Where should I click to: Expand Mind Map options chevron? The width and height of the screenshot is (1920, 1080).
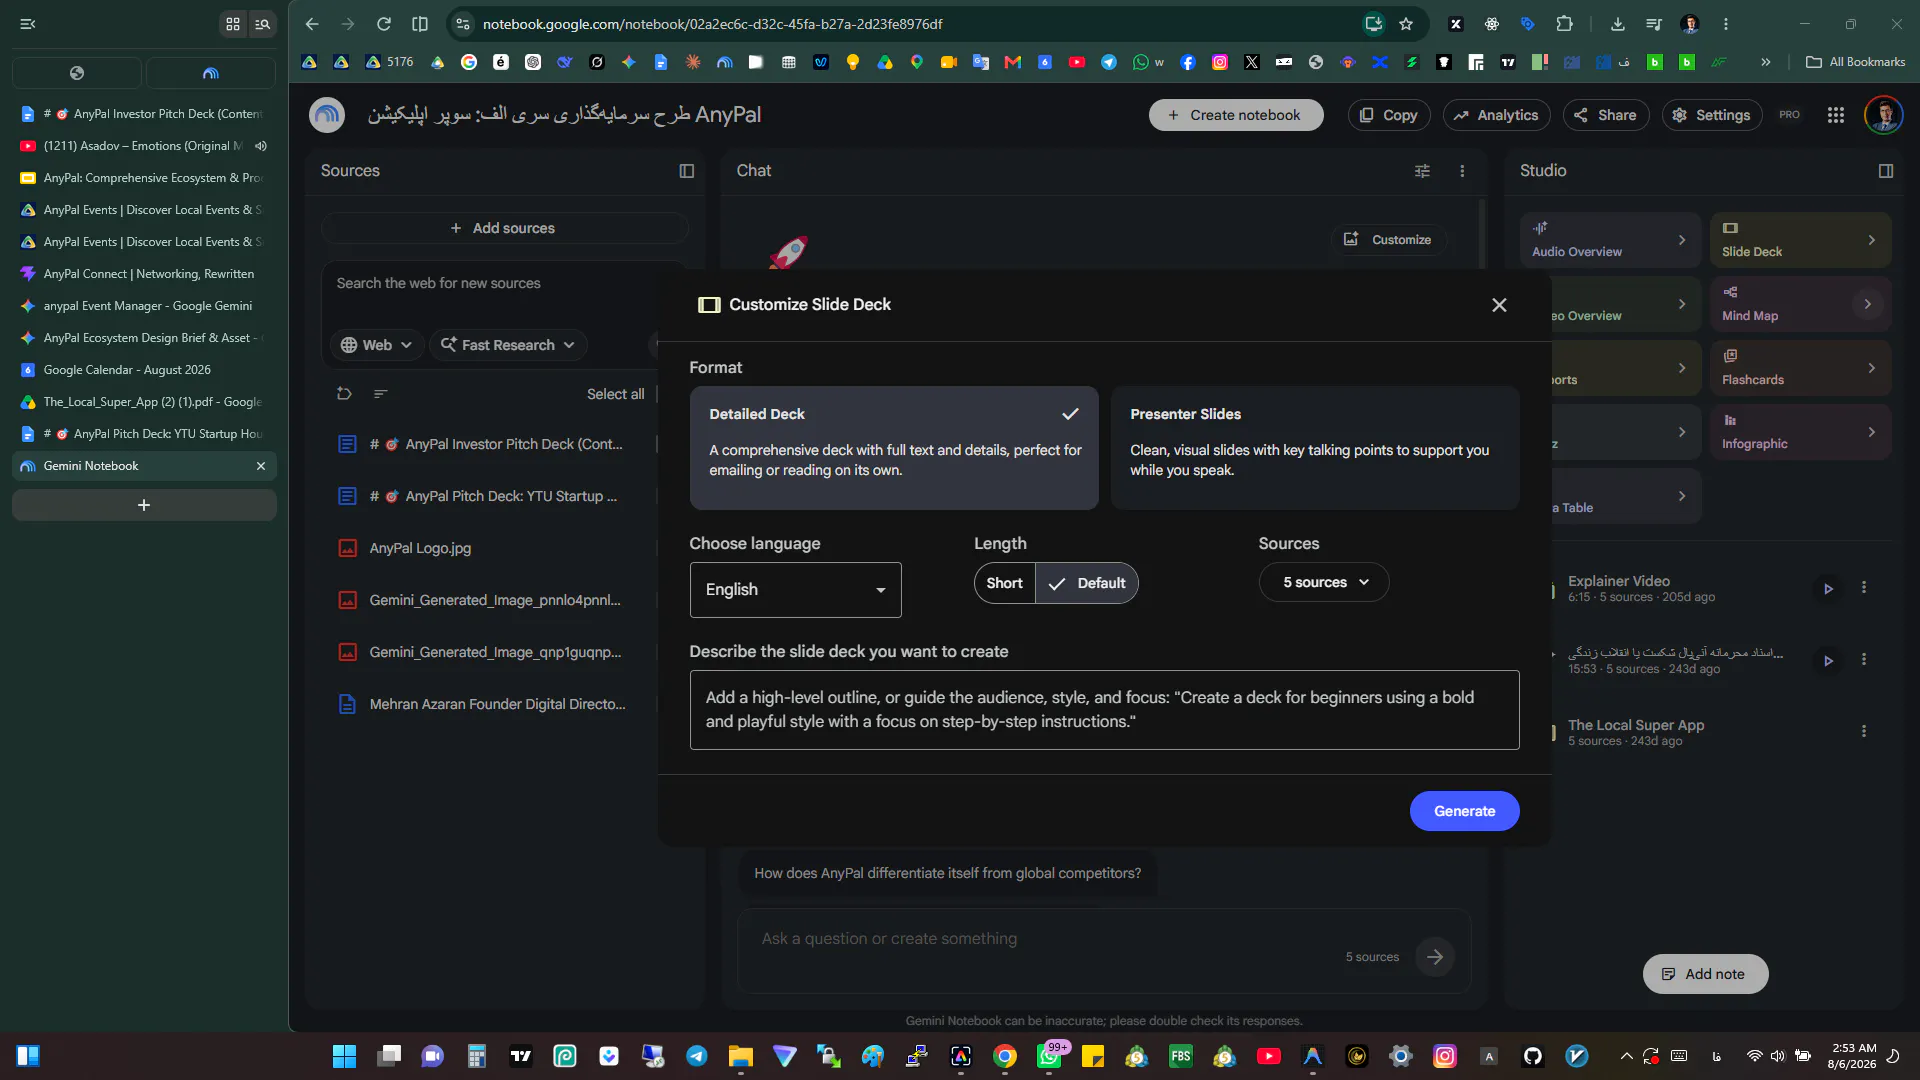point(1867,304)
